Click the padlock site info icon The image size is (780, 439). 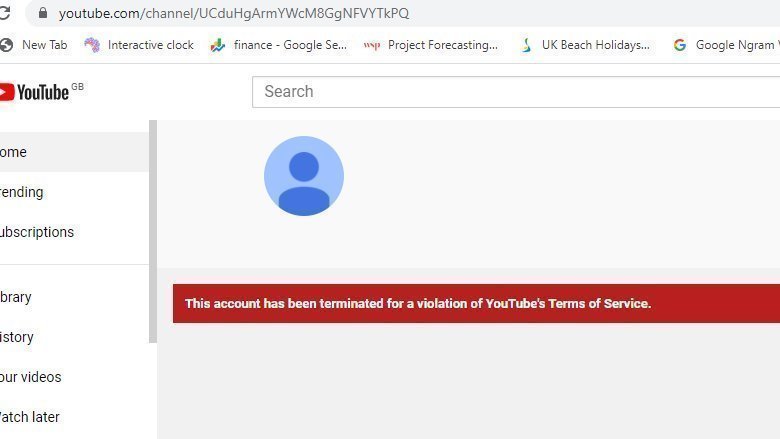coord(43,13)
